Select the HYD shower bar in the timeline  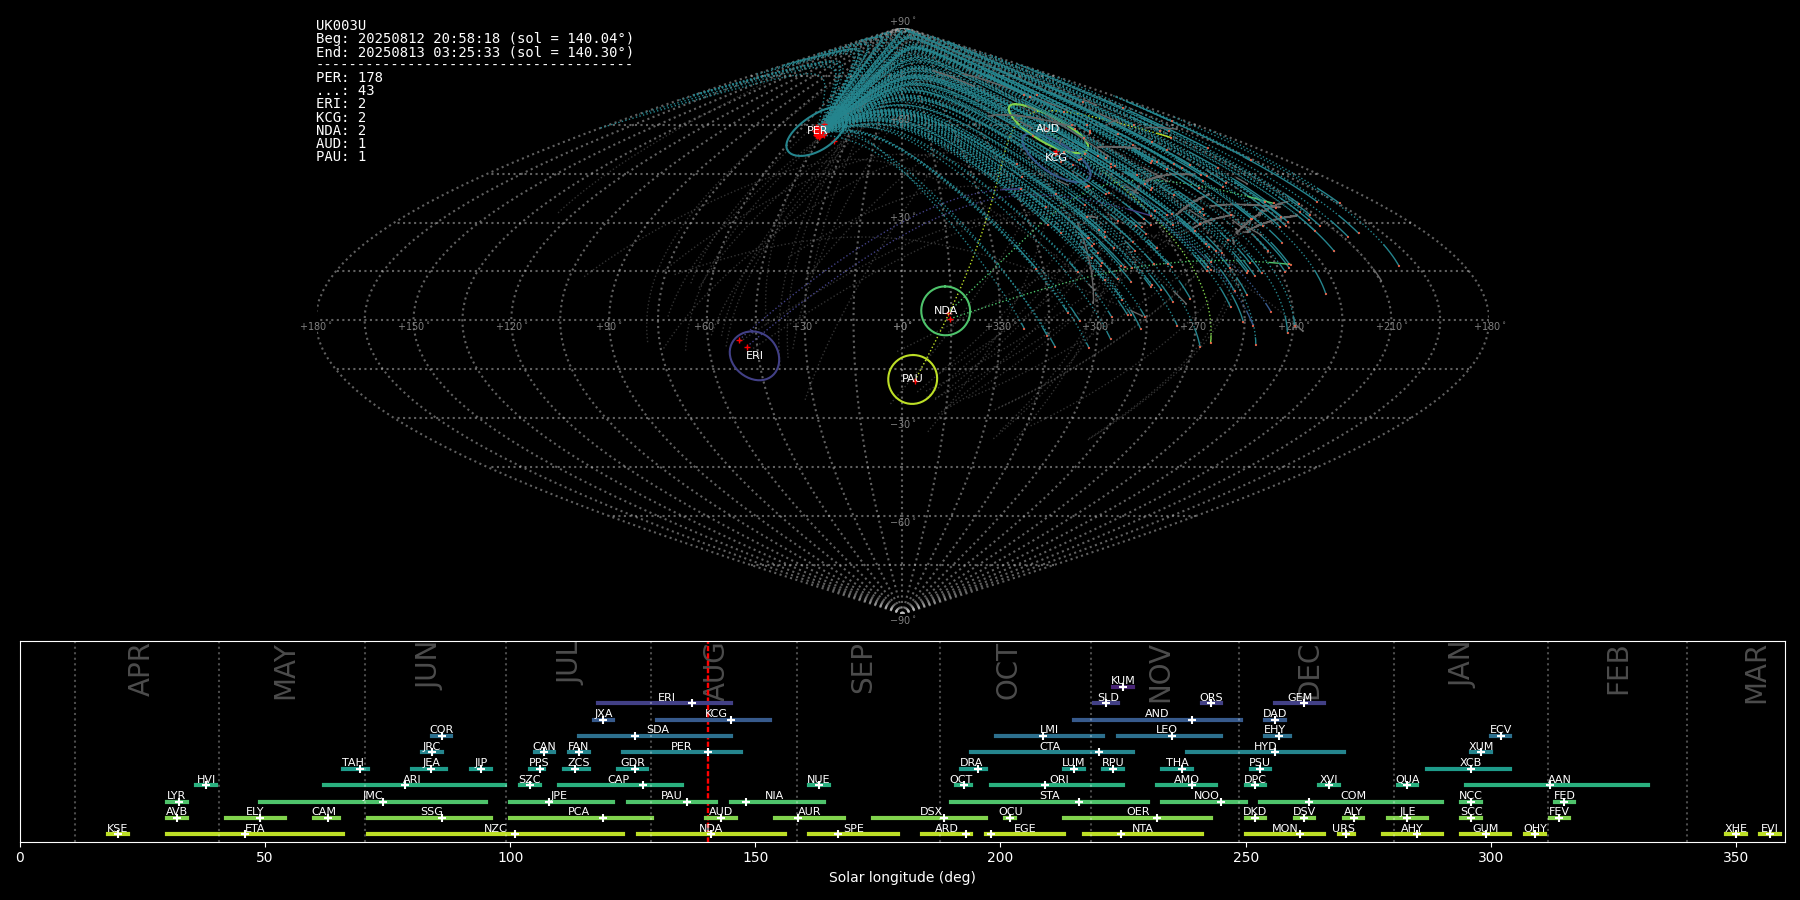click(1265, 752)
